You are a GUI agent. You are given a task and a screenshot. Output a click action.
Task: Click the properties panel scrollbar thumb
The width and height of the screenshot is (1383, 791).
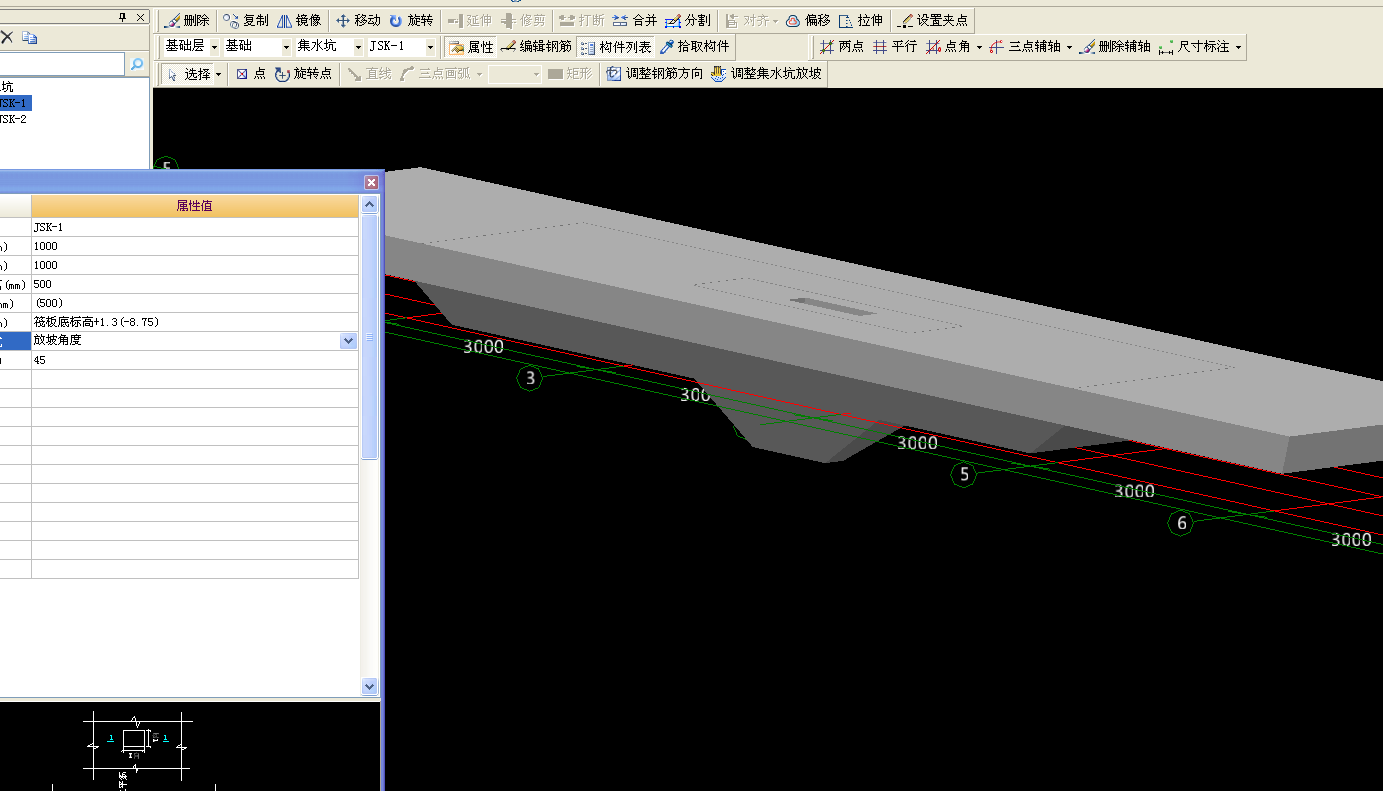pyautogui.click(x=369, y=337)
